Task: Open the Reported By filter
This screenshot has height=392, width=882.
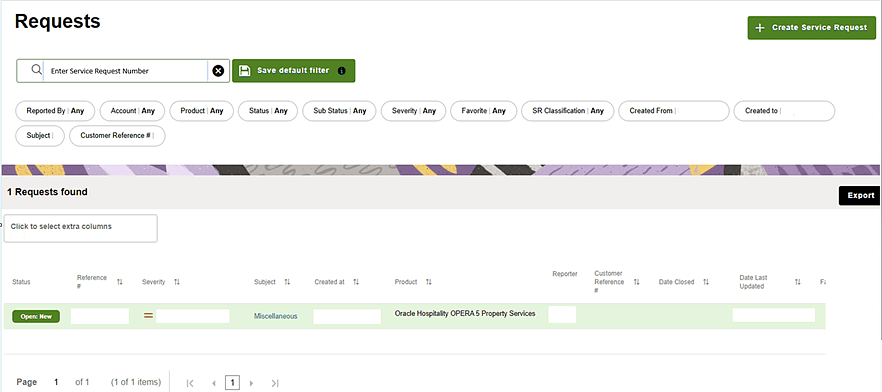Action: pyautogui.click(x=55, y=111)
